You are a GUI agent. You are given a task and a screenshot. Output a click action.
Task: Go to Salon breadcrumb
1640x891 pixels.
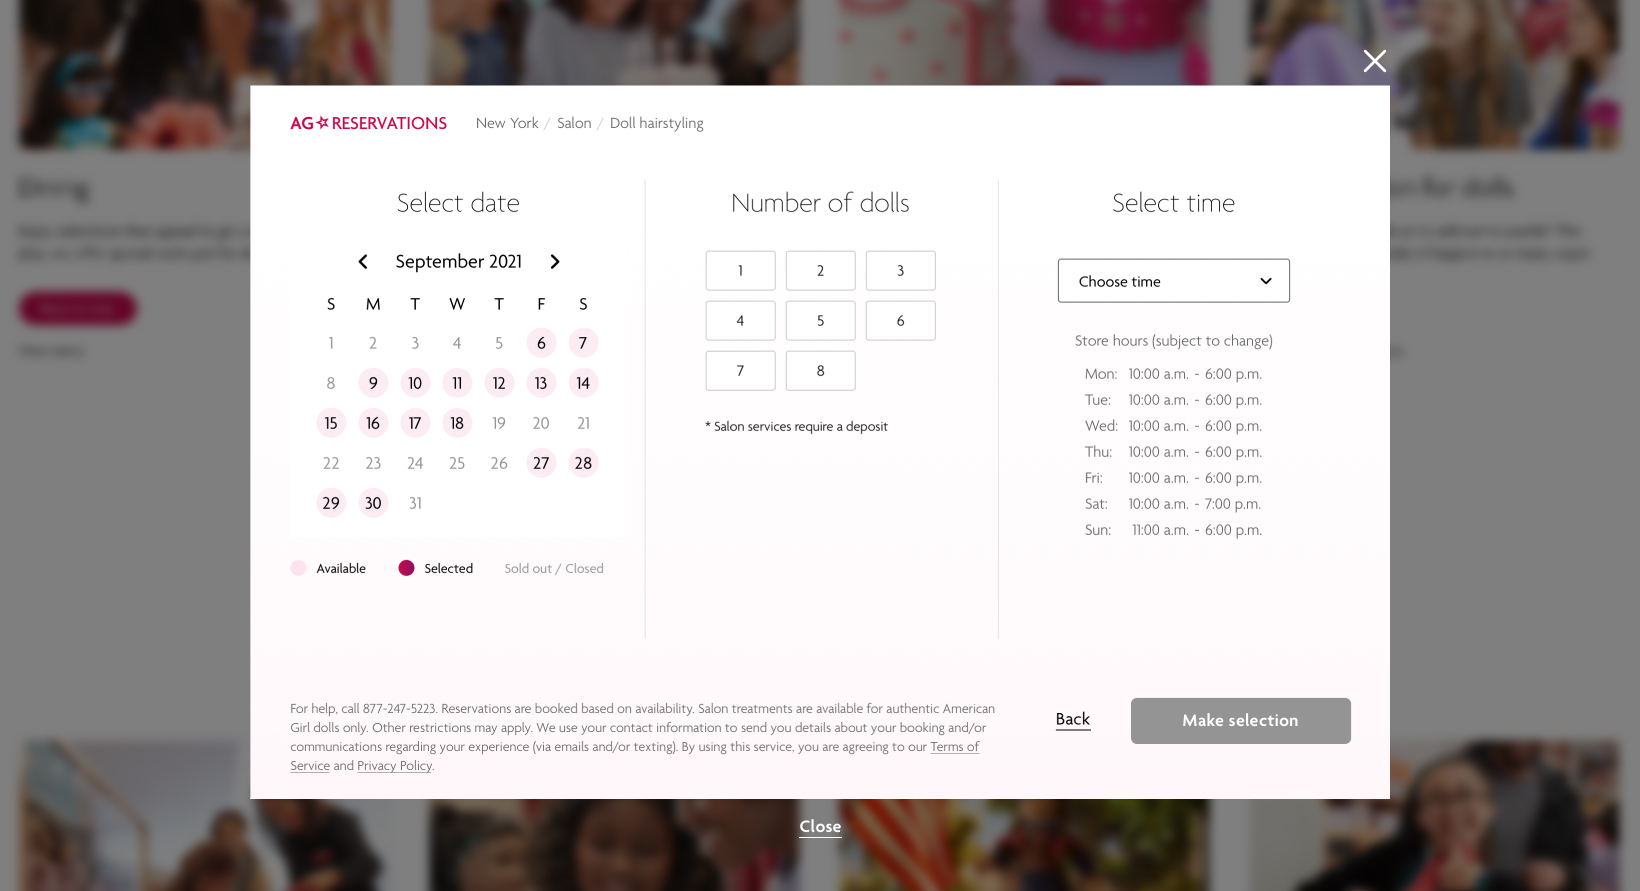[x=574, y=123]
